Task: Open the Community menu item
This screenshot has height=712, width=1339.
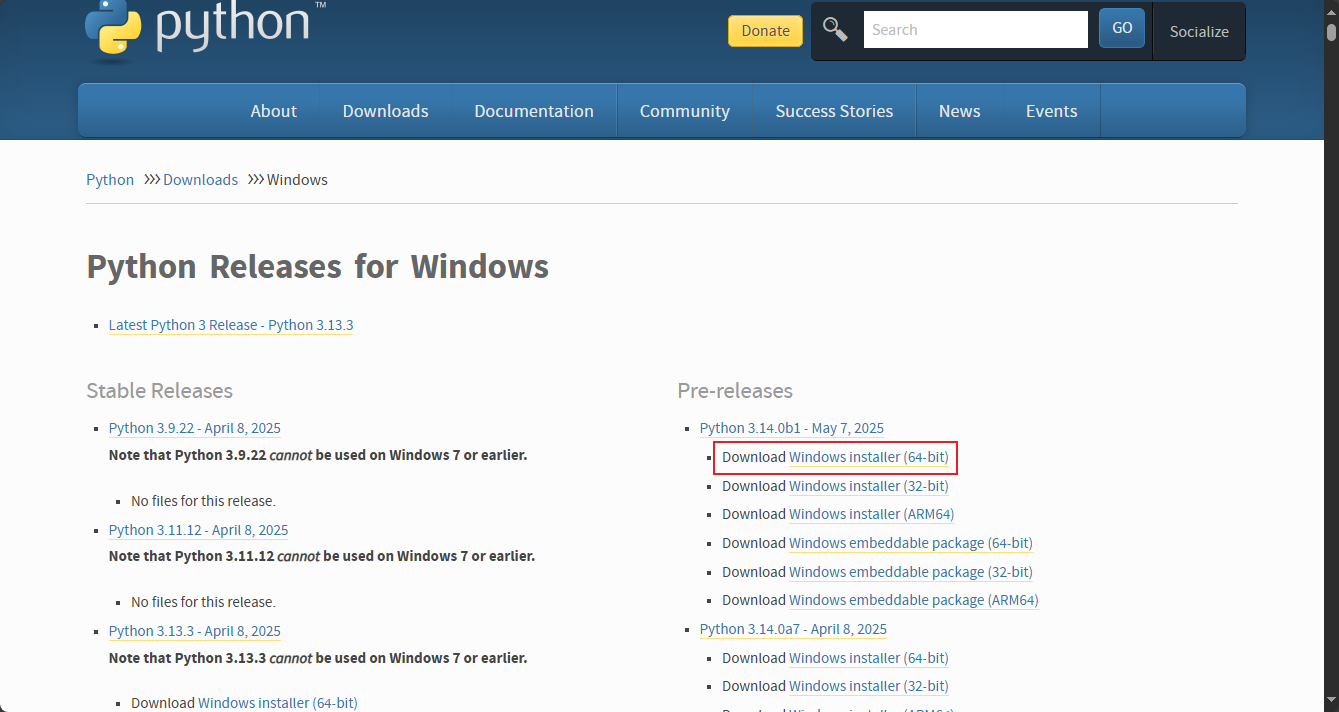Action: coord(684,111)
